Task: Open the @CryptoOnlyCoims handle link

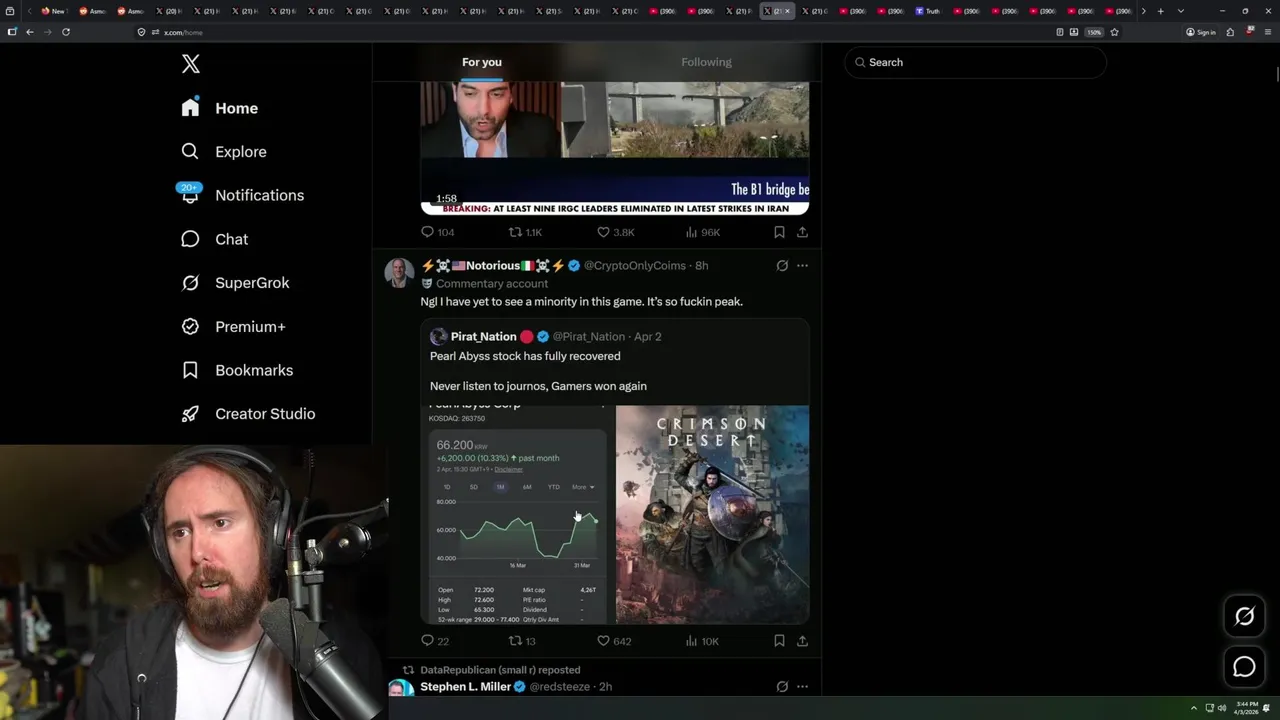Action: pos(635,266)
